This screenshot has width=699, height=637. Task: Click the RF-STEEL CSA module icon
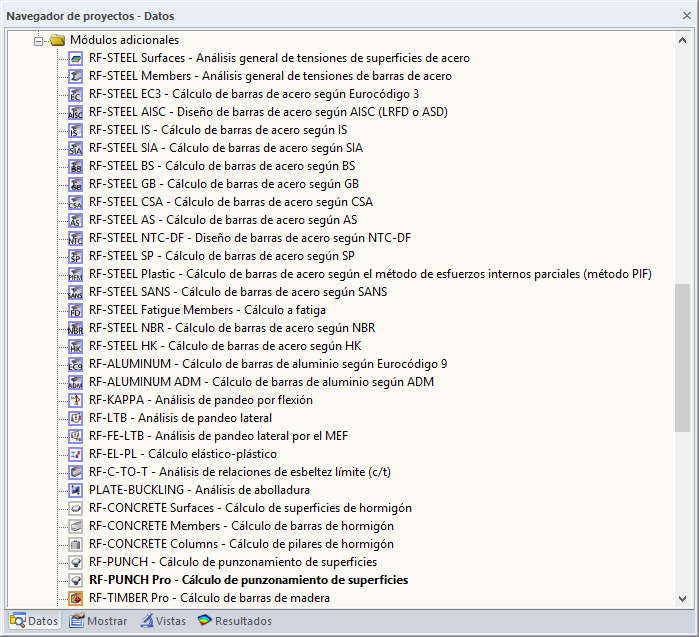click(x=75, y=202)
